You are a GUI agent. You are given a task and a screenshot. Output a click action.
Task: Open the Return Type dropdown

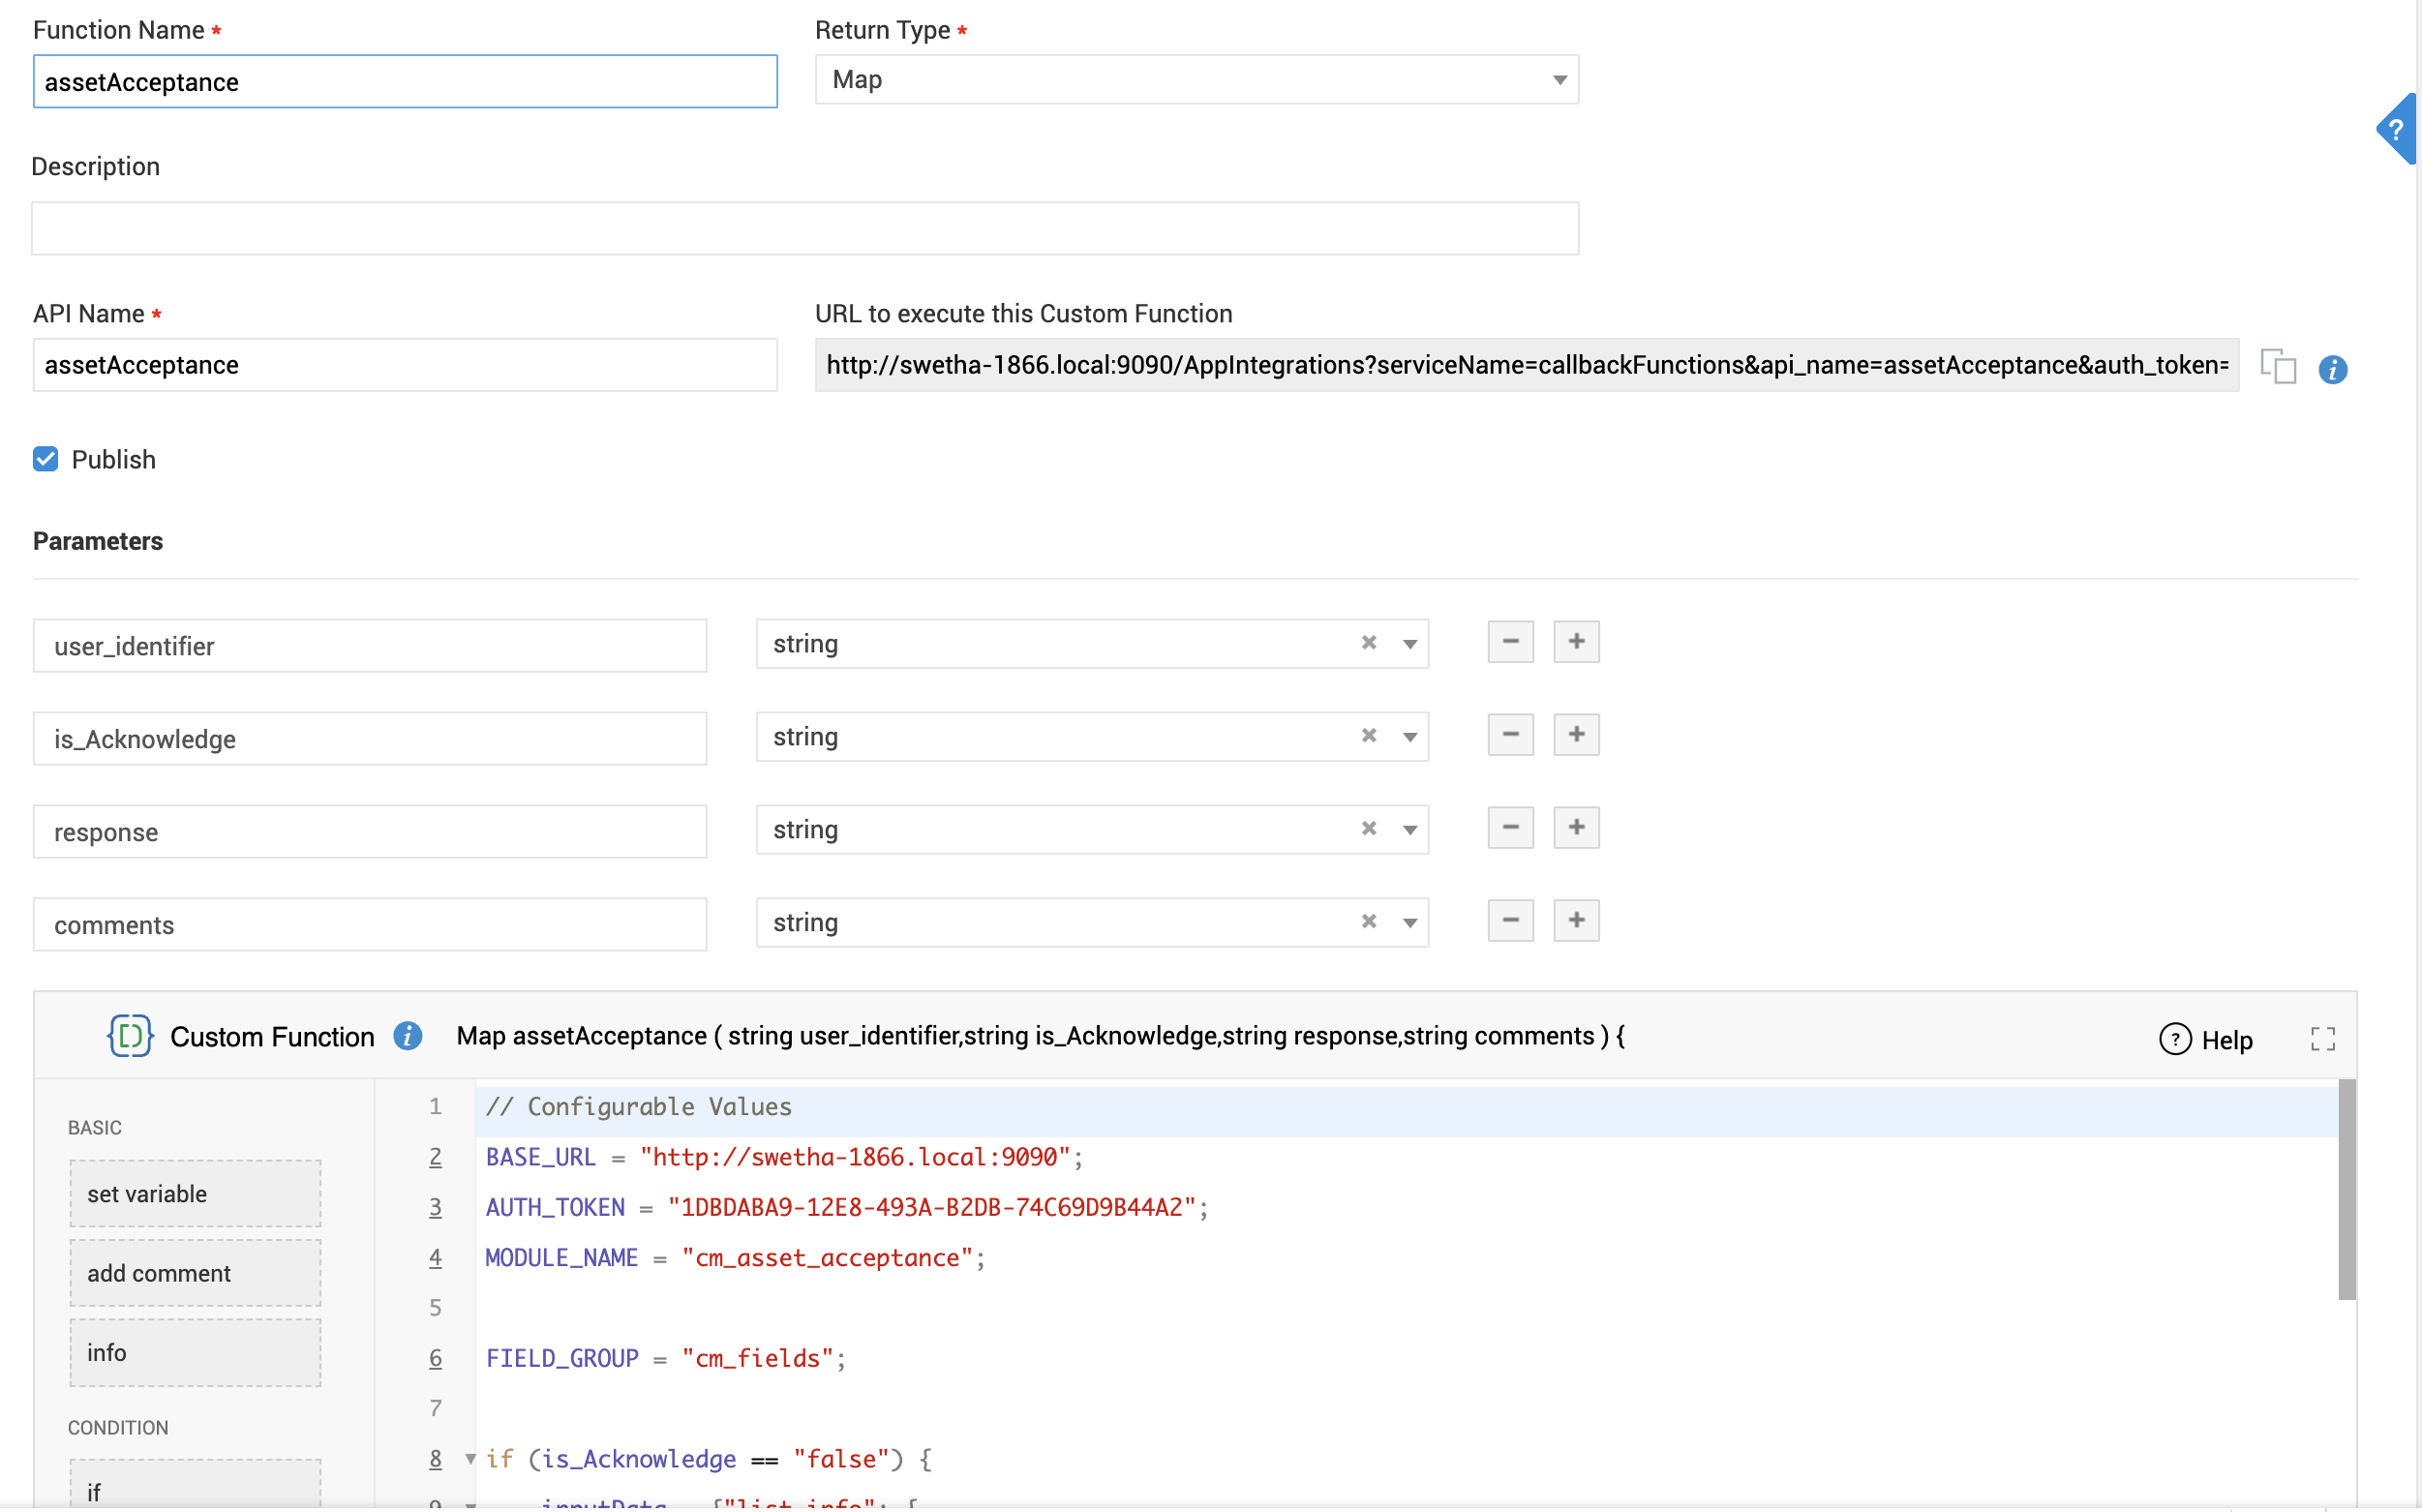tap(1196, 80)
